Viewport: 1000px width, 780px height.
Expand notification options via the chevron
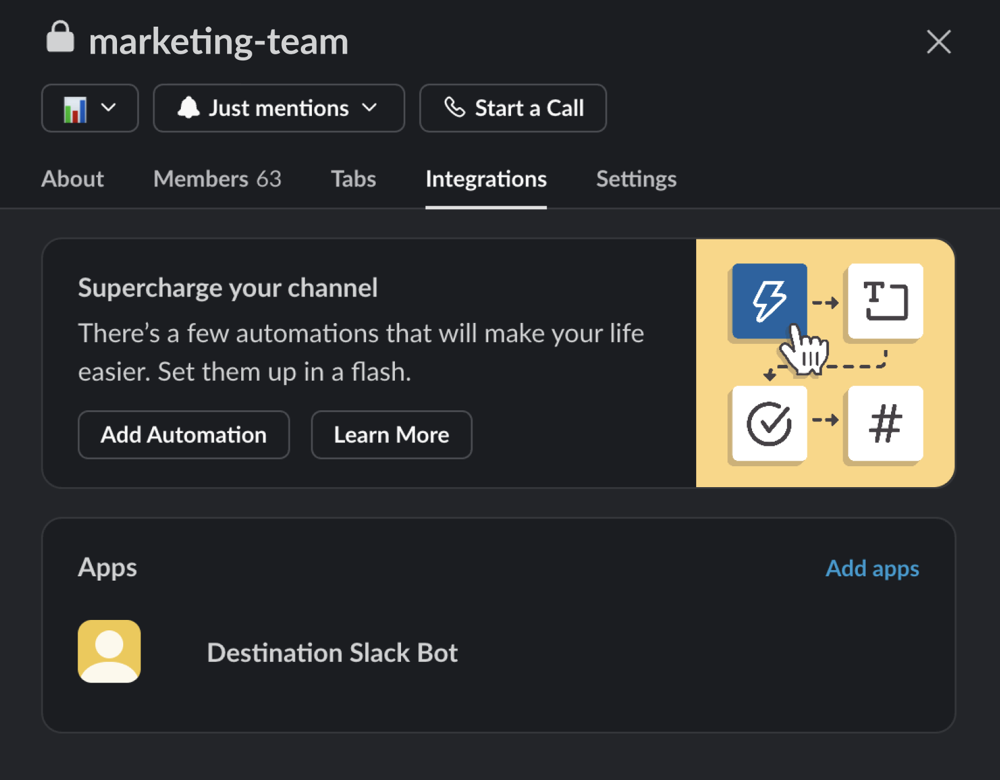coord(370,108)
